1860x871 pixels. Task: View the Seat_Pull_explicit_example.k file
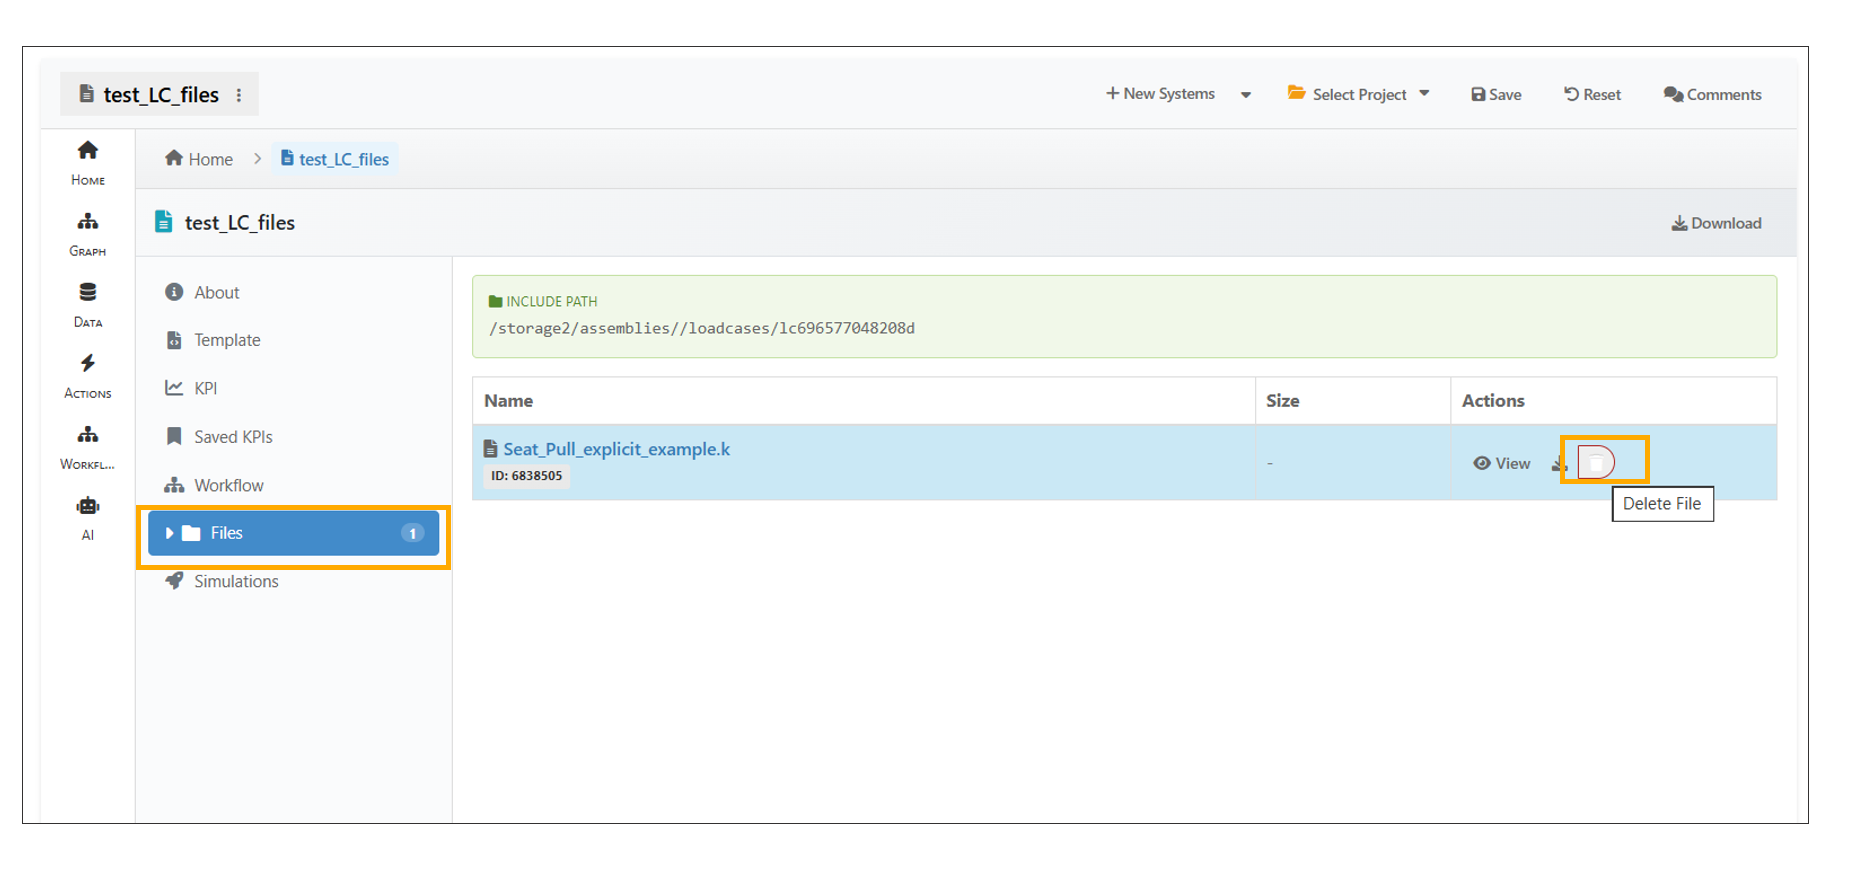click(1501, 463)
